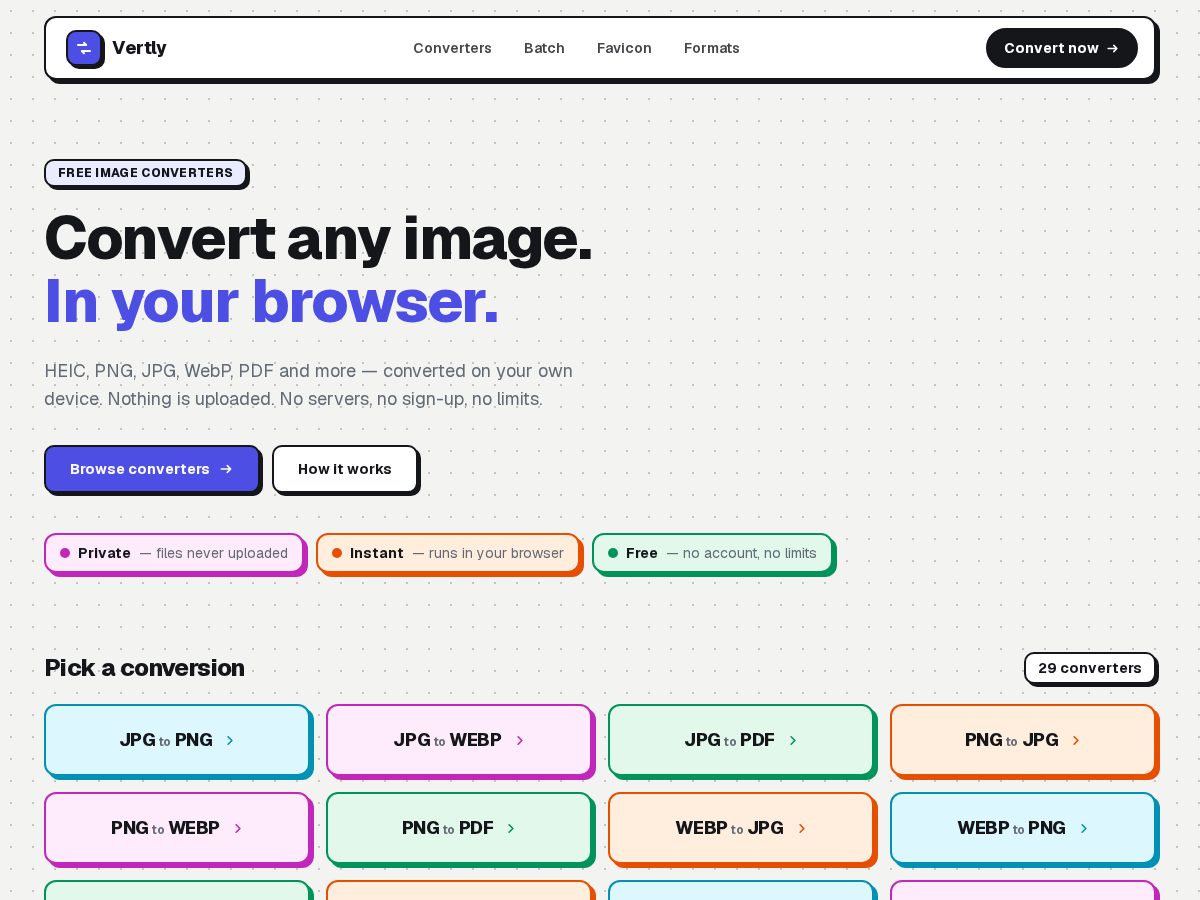
Task: Click the chevron on JPG to PDF
Action: [x=793, y=740]
